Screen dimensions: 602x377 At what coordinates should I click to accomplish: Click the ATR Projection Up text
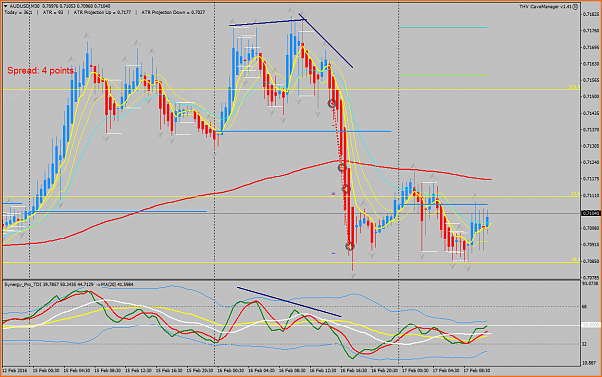click(101, 12)
